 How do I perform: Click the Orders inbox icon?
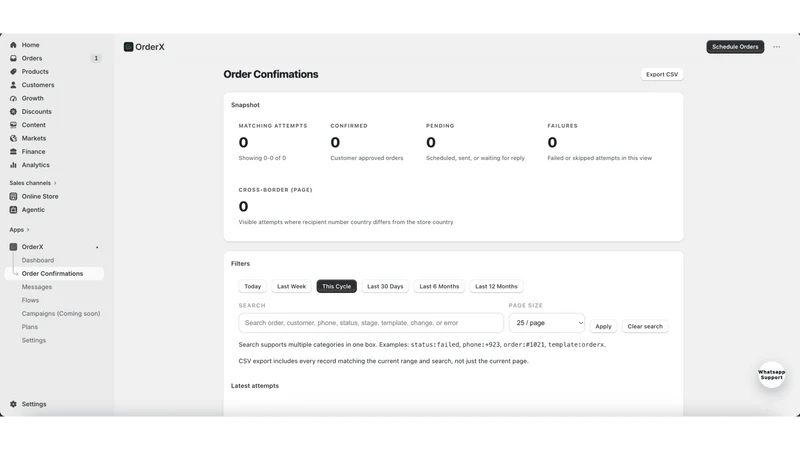(x=13, y=58)
